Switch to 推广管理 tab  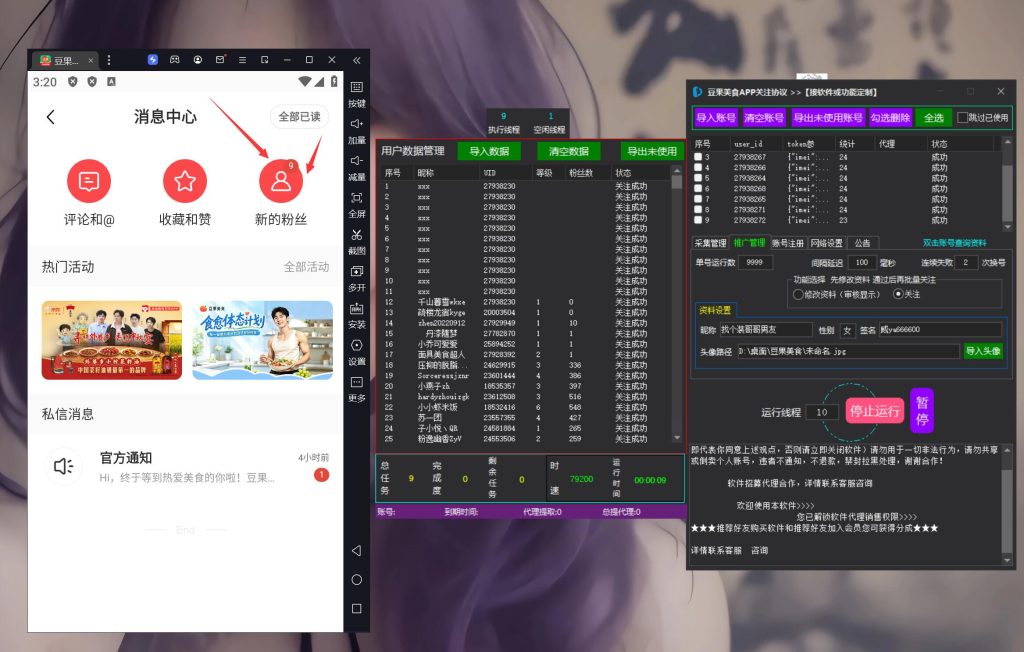click(748, 243)
